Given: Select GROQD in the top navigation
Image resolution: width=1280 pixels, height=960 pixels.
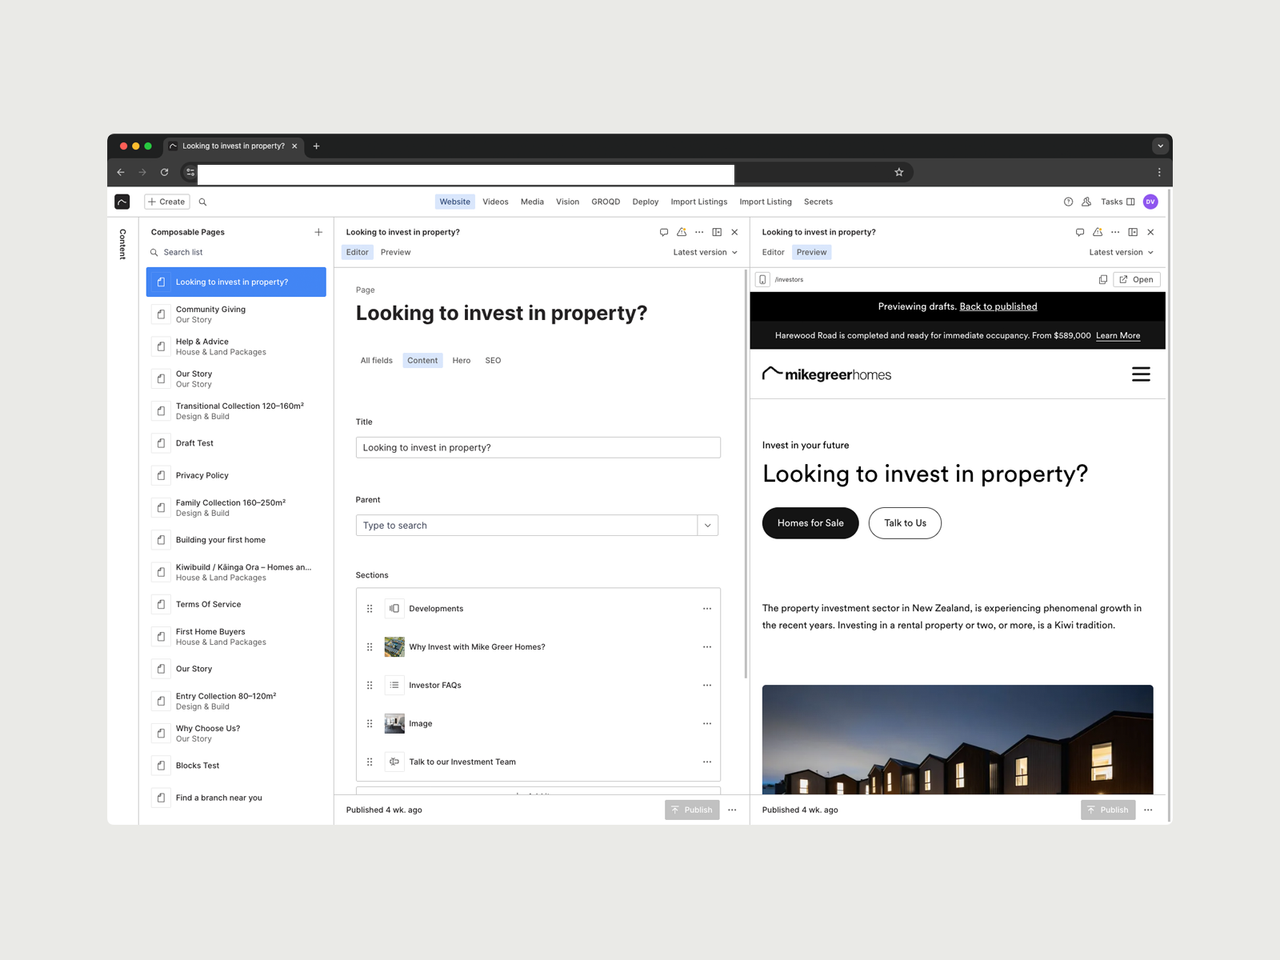Looking at the screenshot, I should click(x=605, y=201).
